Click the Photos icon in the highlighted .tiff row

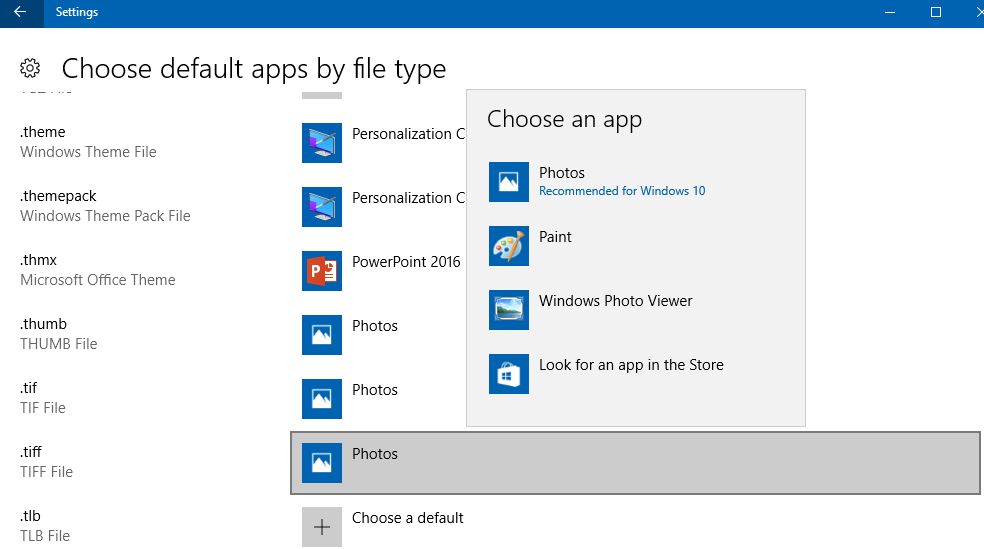(322, 463)
